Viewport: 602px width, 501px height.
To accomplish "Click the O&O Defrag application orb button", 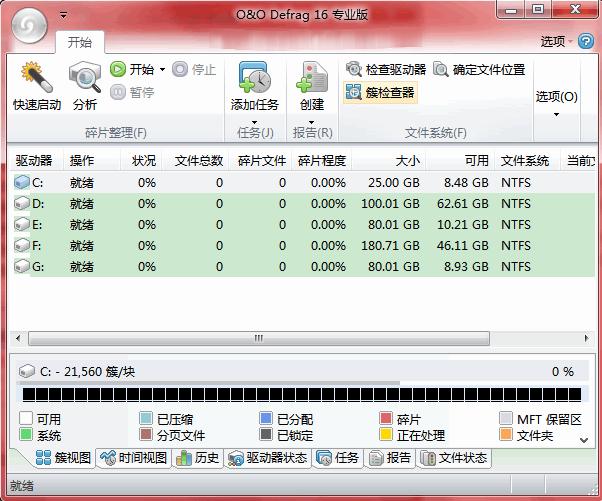I will [29, 26].
